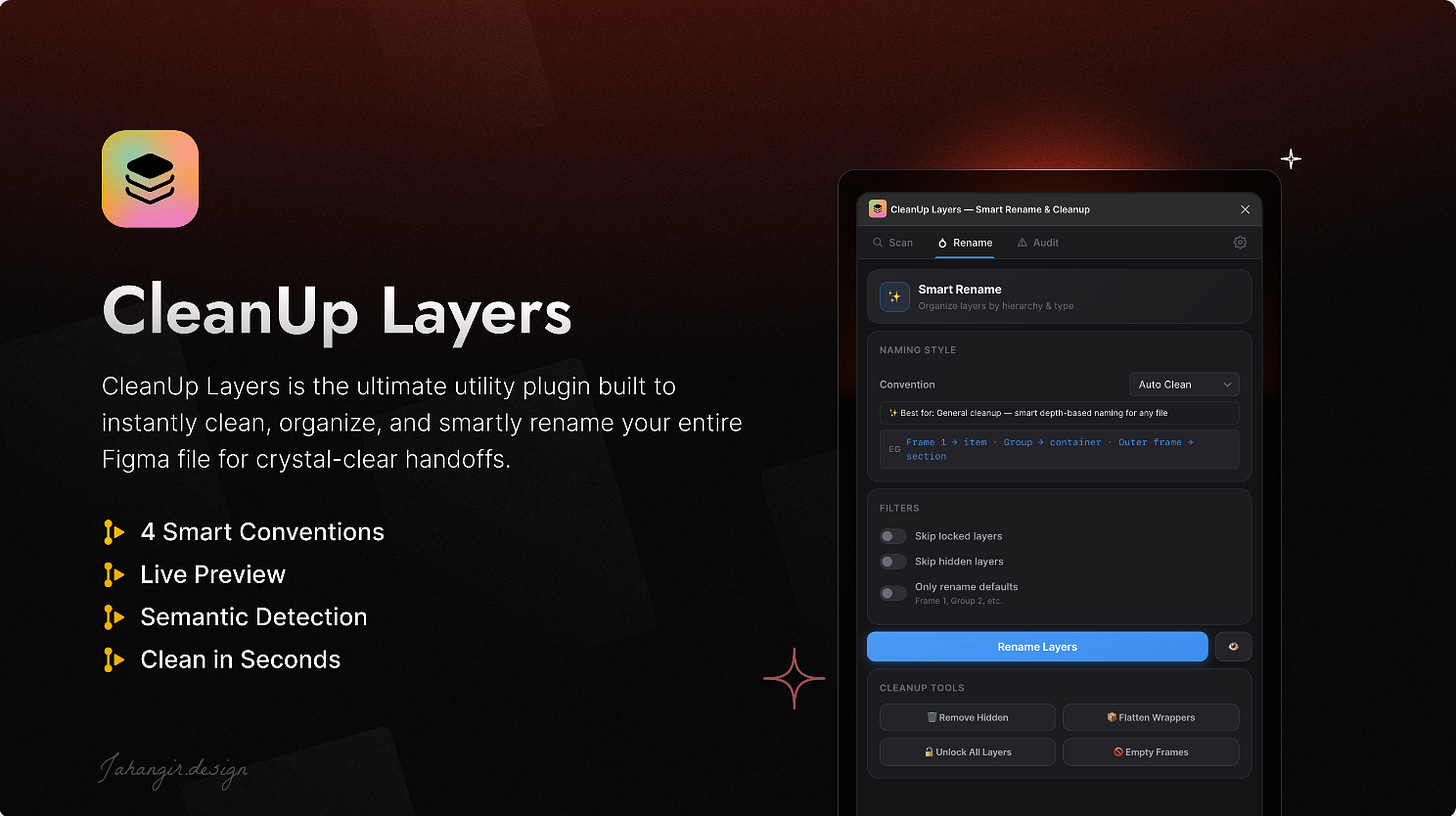The image size is (1456, 816).
Task: Click bullet icon beside Clean in Seconds
Action: click(x=114, y=660)
